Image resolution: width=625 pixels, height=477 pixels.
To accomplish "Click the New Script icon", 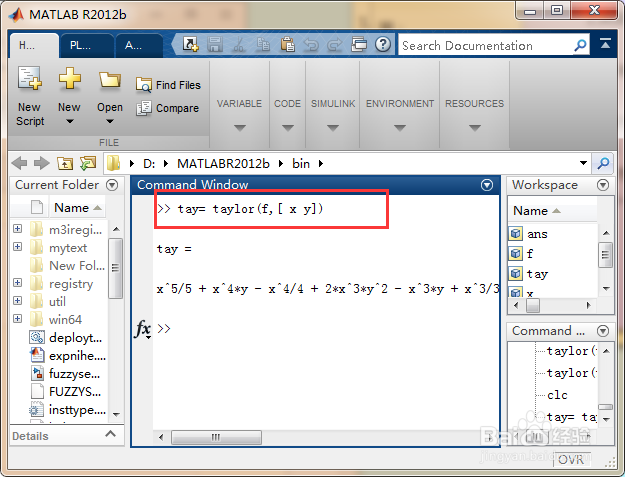I will coord(29,79).
